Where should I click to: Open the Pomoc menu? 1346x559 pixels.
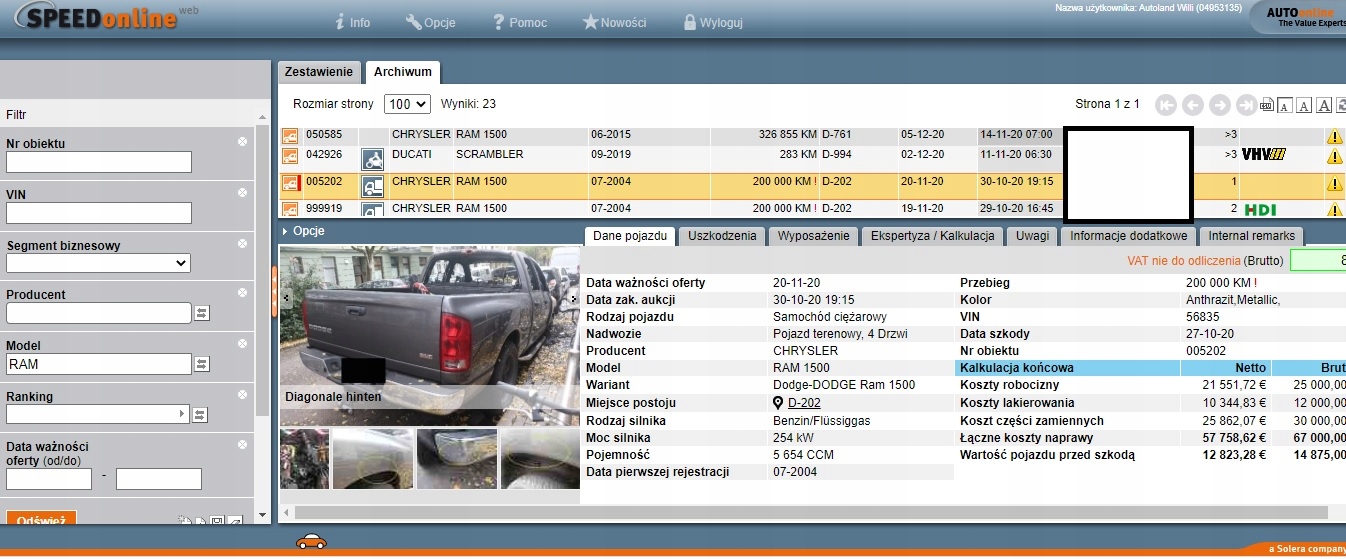(x=519, y=22)
